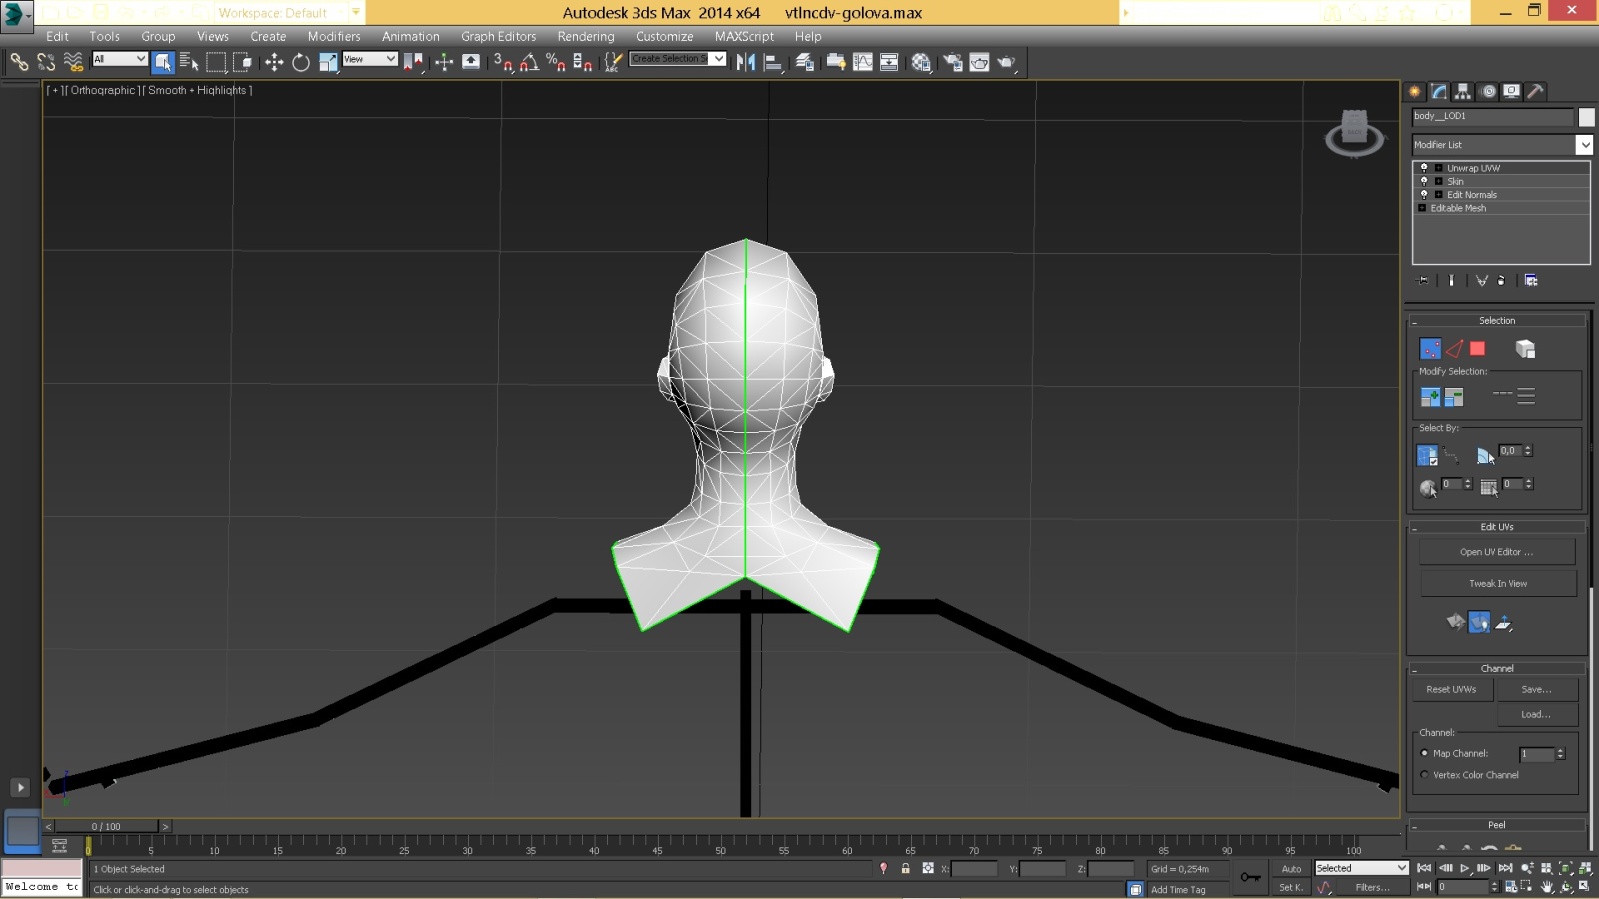Open the reference coordinate View dropdown
This screenshot has height=899, width=1599.
[370, 59]
